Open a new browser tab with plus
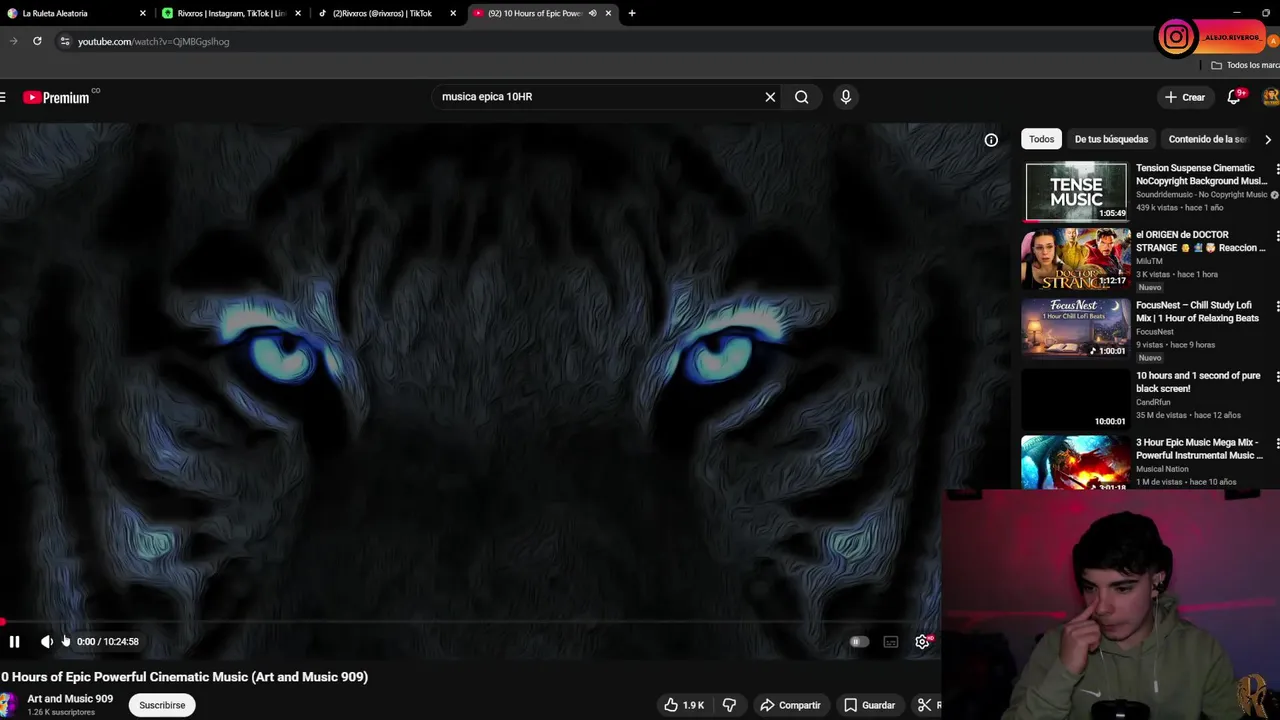The height and width of the screenshot is (720, 1280). (631, 13)
